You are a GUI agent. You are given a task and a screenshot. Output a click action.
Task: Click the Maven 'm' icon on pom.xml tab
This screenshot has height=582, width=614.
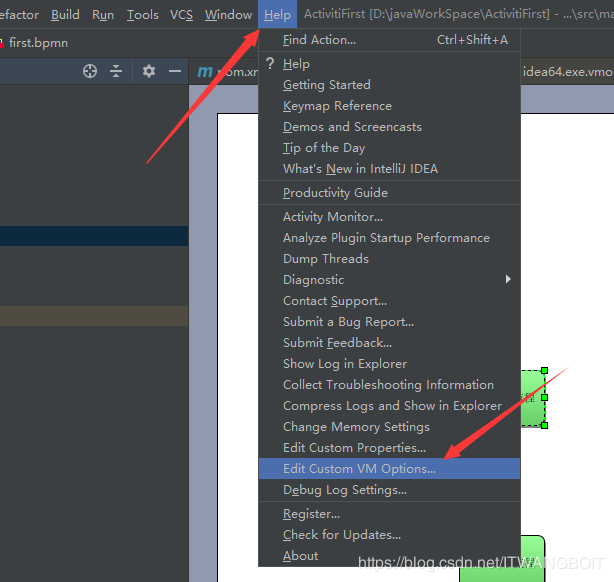[x=205, y=71]
